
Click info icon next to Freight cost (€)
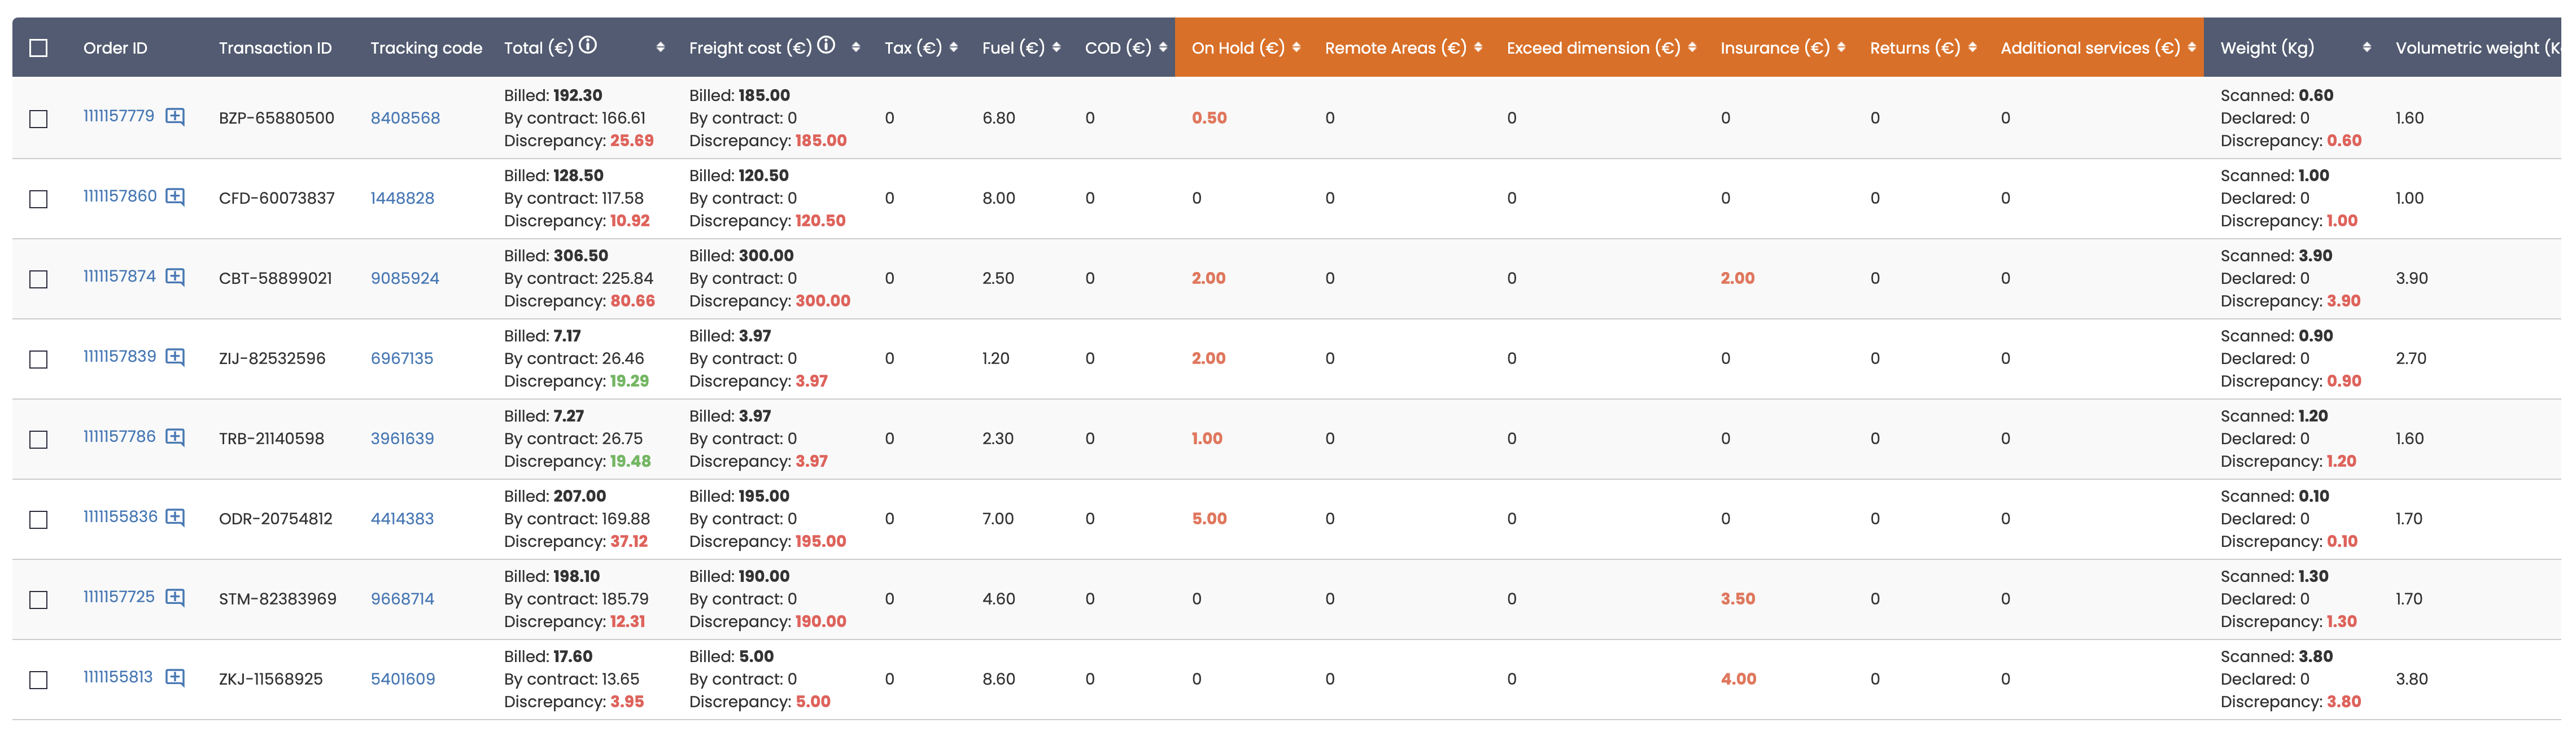[826, 45]
